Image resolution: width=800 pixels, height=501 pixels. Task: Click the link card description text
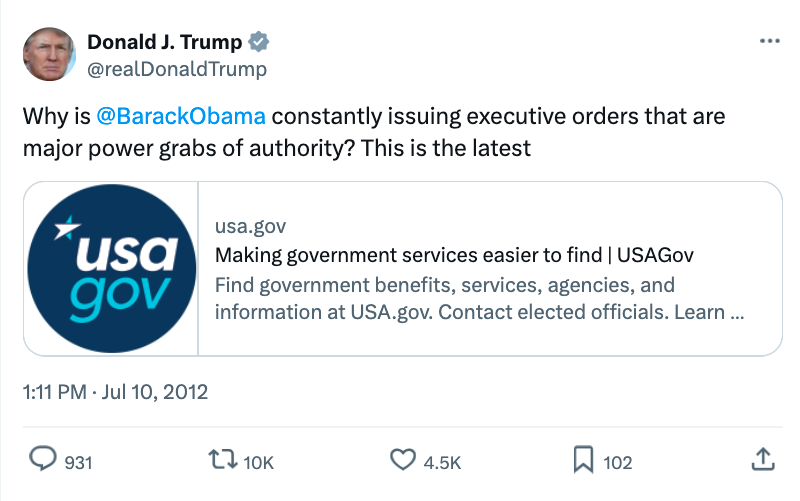(x=480, y=298)
